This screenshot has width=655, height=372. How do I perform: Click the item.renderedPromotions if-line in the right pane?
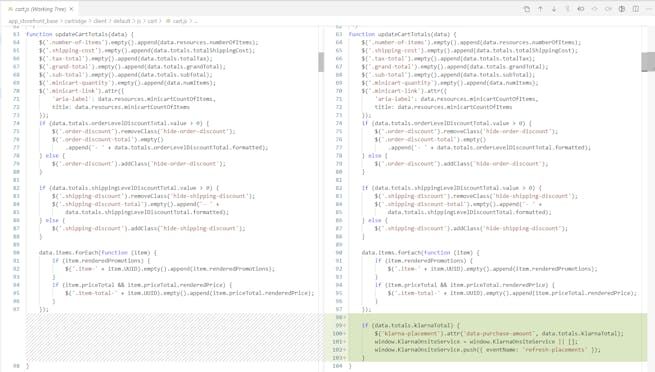(x=423, y=261)
